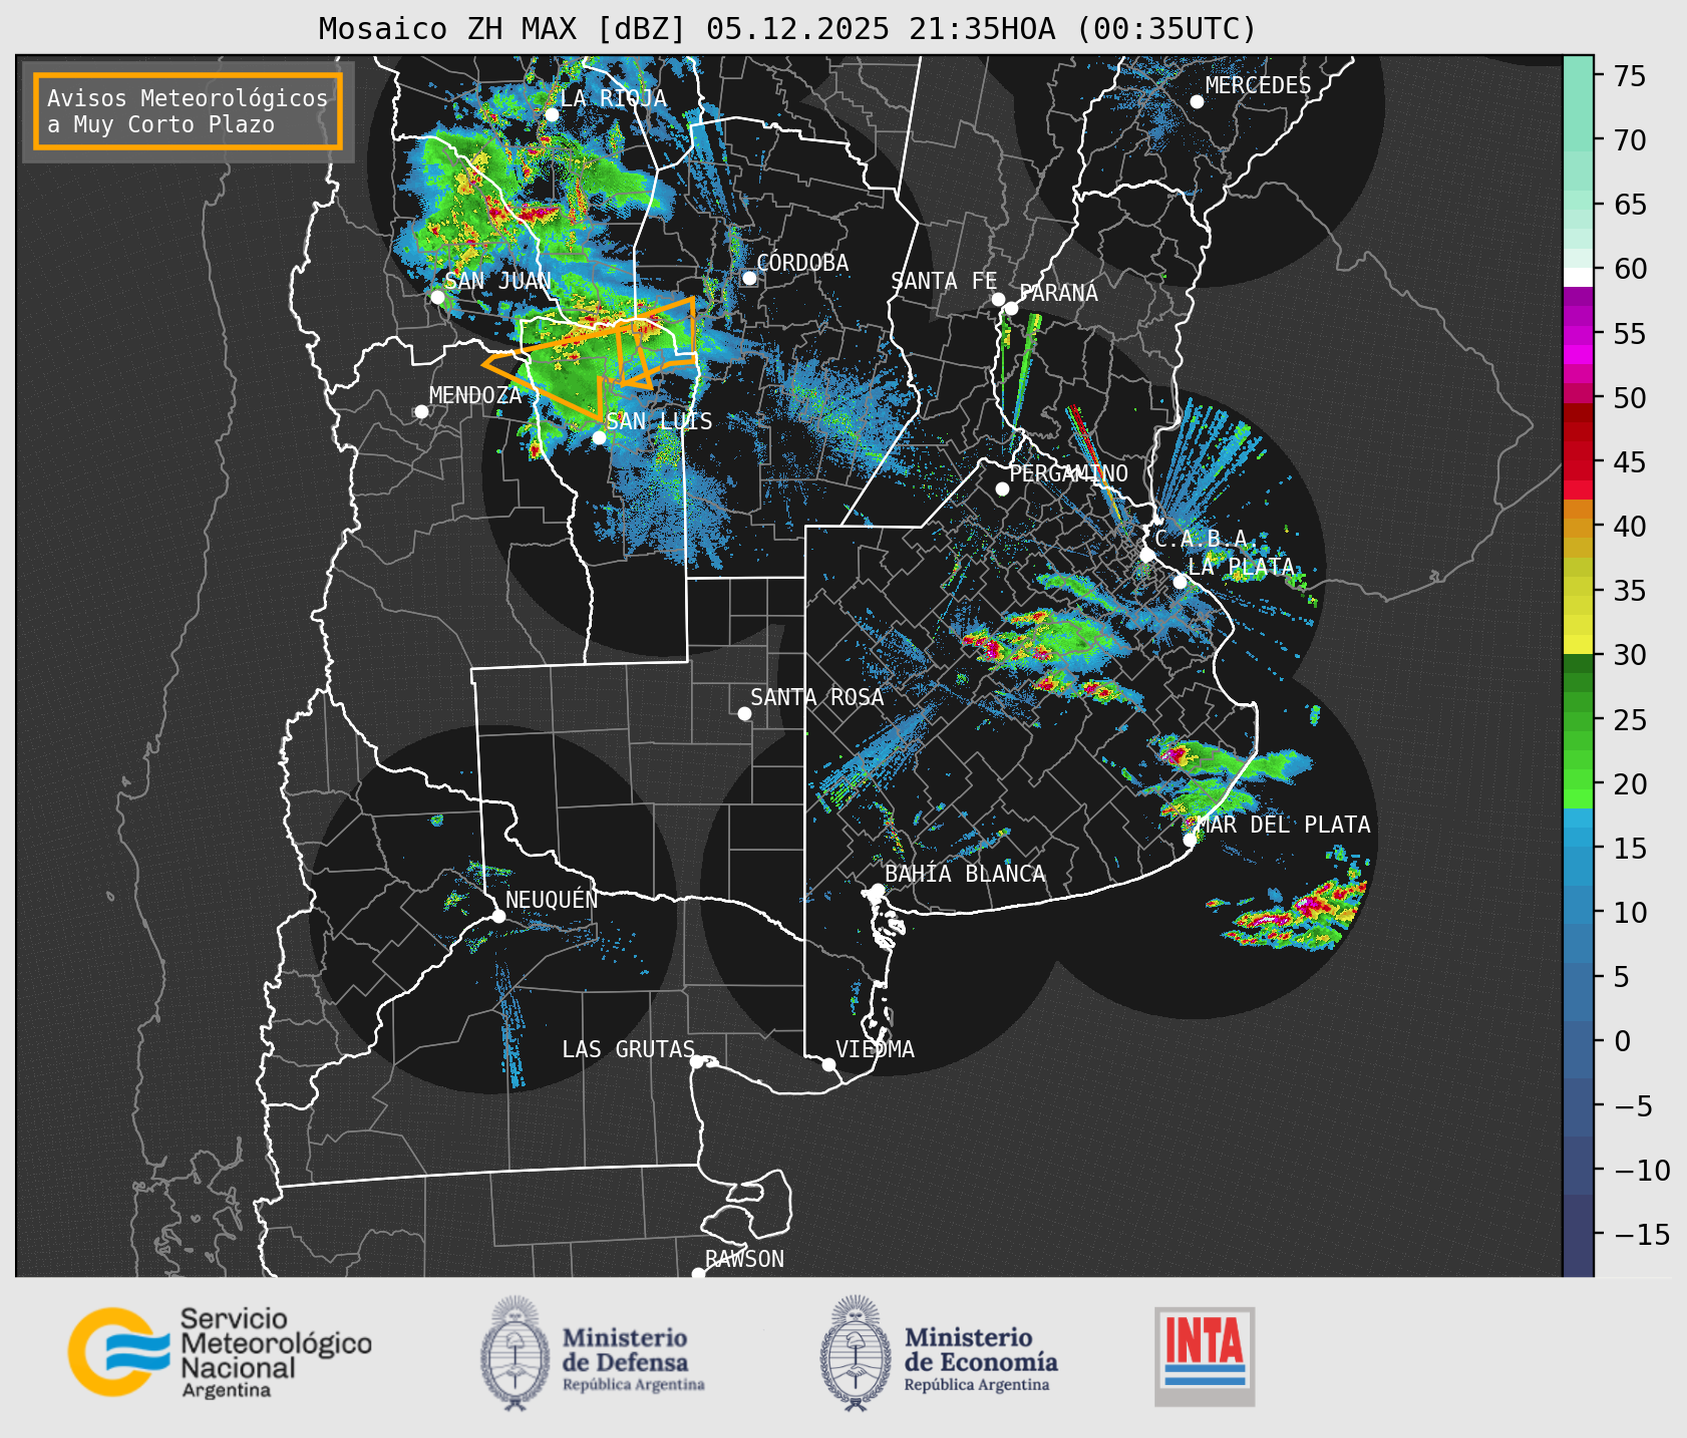Screen dimensions: 1687x1438
Task: Click the PARANÁ city marker
Action: pyautogui.click(x=1011, y=308)
